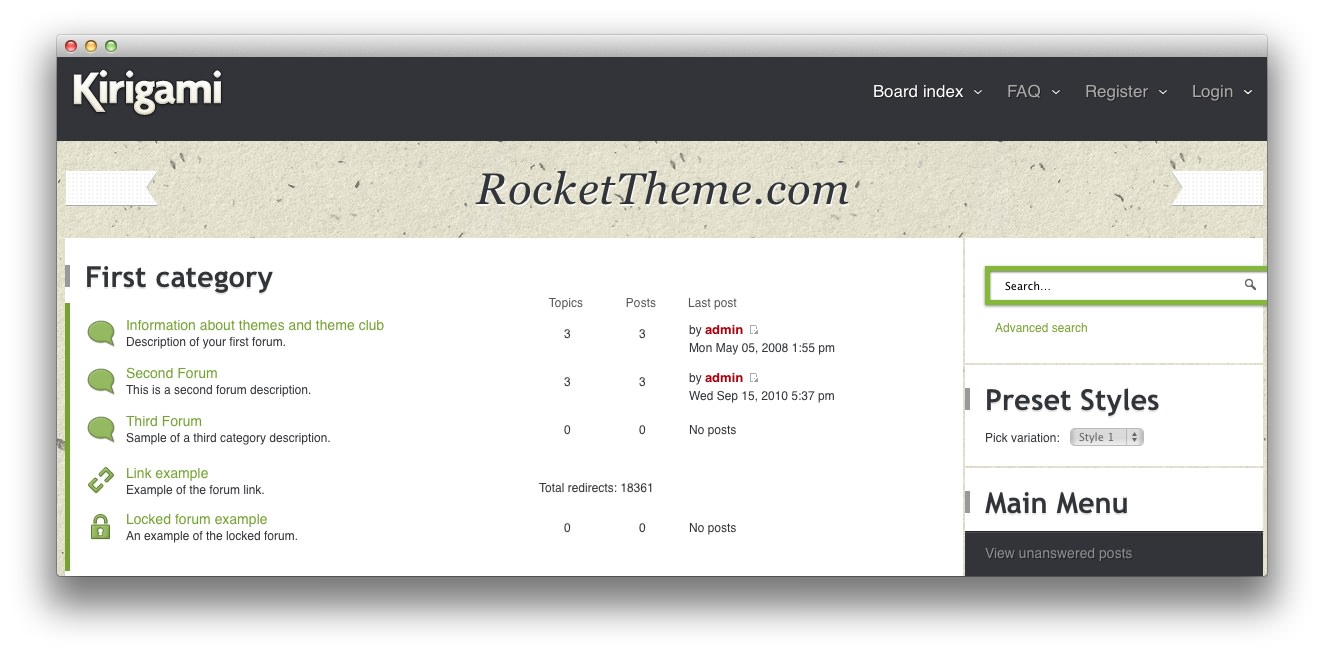Viewport: 1324px width, 655px height.
Task: Click the First category heading
Action: point(179,277)
